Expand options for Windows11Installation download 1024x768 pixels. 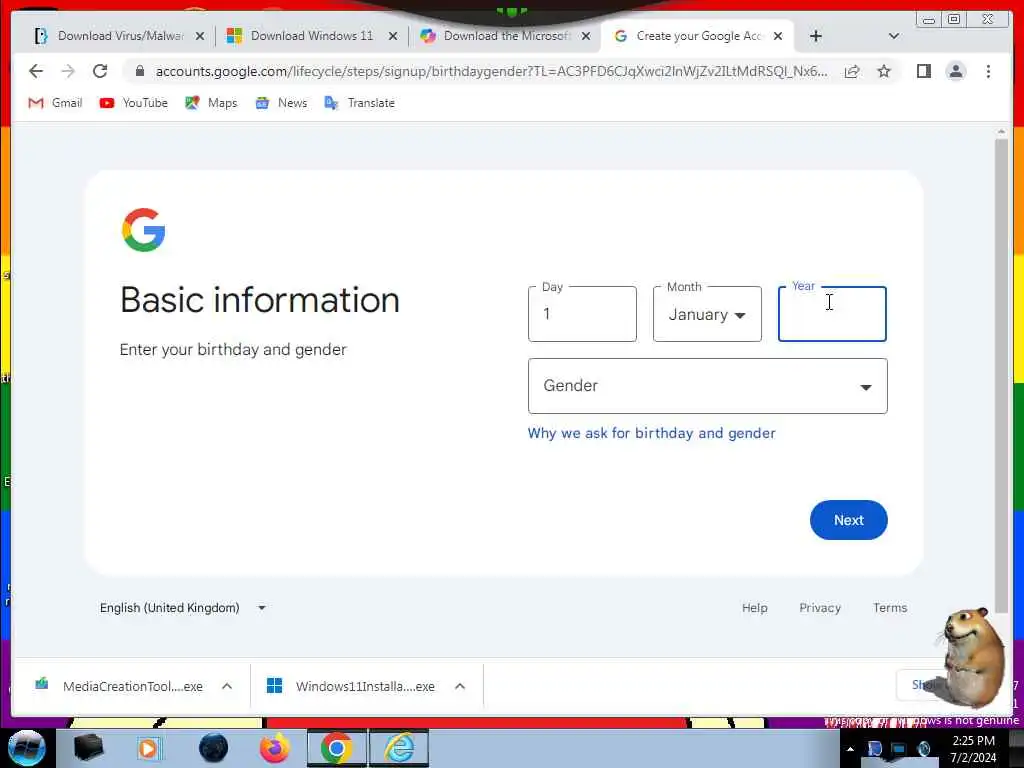[460, 686]
